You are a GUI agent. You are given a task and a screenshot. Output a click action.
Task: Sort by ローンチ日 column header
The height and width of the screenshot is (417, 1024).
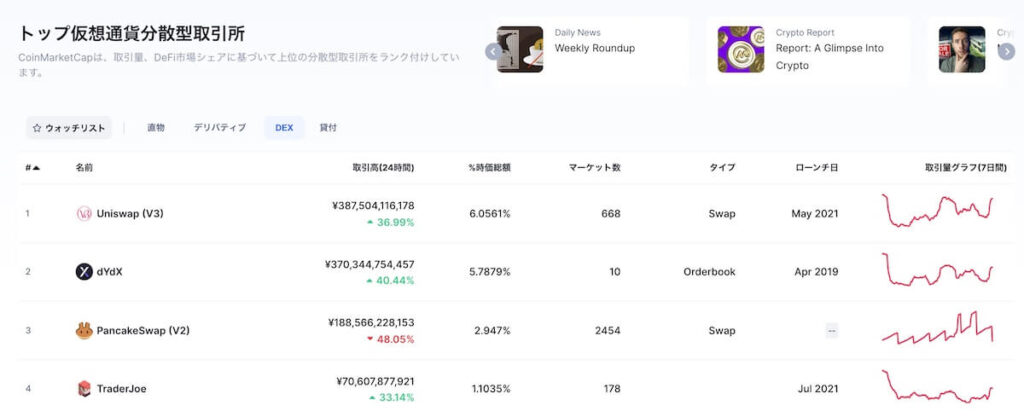pyautogui.click(x=816, y=168)
